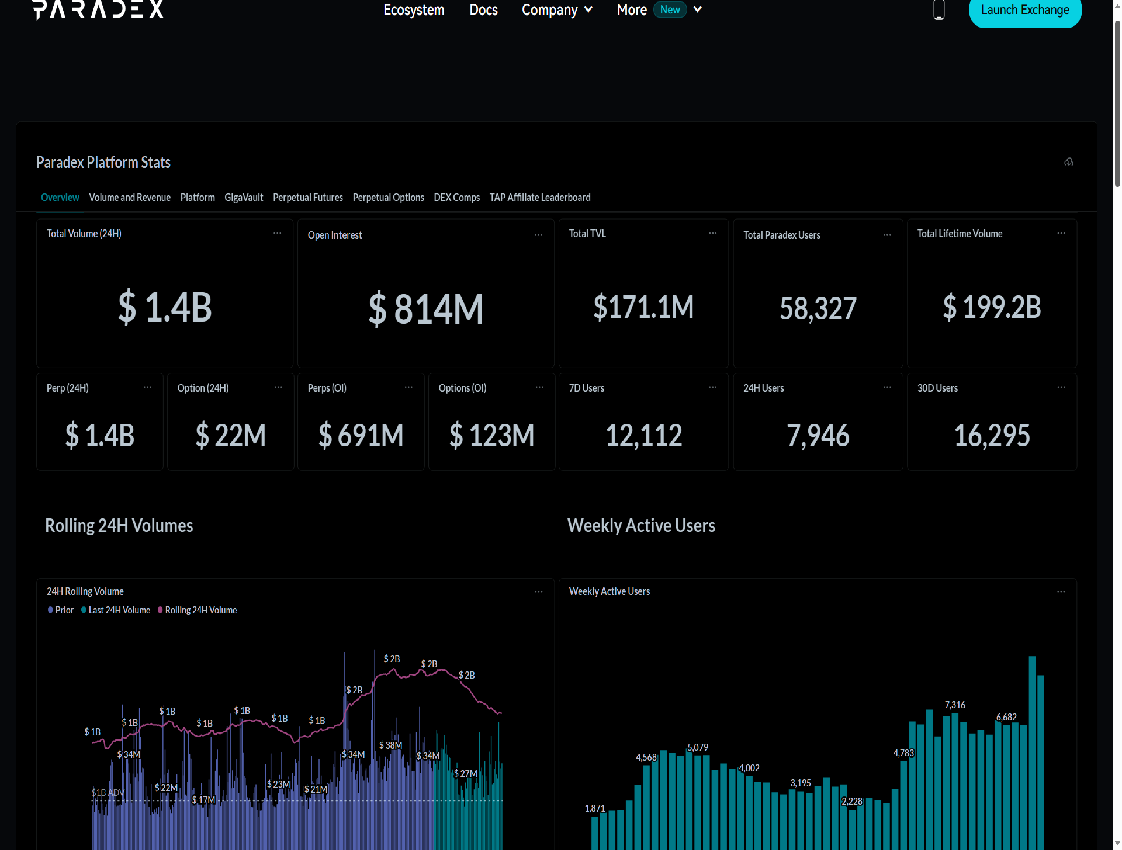
Task: Click the Launch Exchange button
Action: [x=1025, y=11]
